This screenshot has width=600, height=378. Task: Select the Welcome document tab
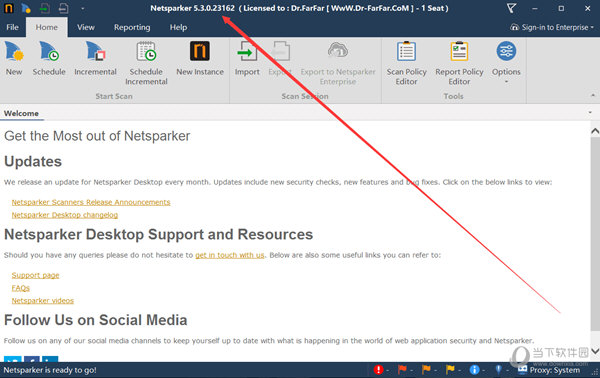click(x=21, y=113)
